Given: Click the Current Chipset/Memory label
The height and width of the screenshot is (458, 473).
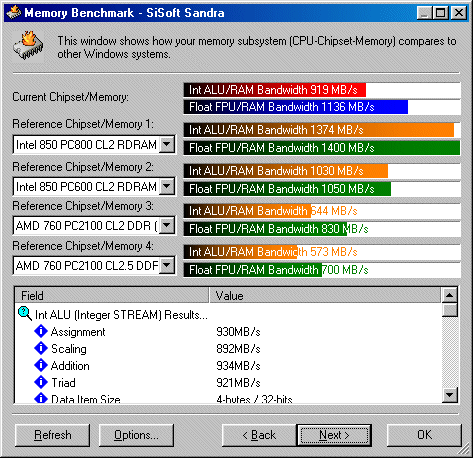Looking at the screenshot, I should point(70,97).
